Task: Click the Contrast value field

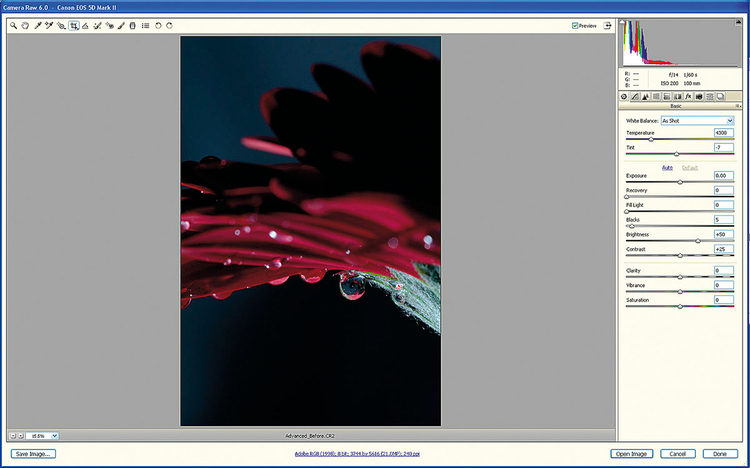Action: pyautogui.click(x=724, y=249)
